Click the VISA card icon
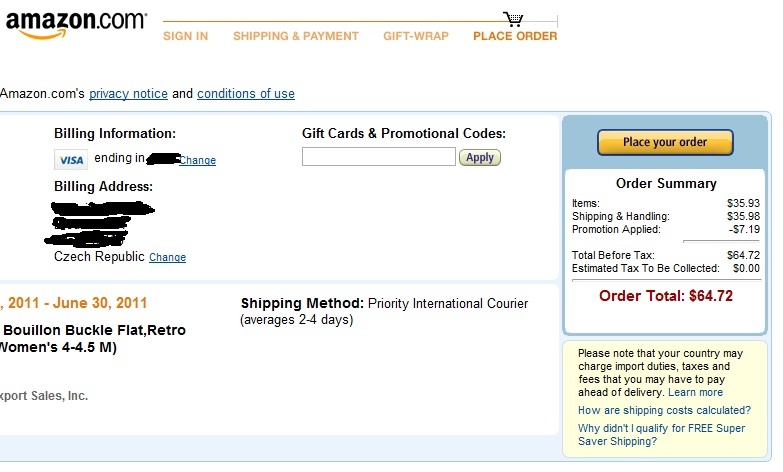This screenshot has height=472, width=783. (x=70, y=160)
